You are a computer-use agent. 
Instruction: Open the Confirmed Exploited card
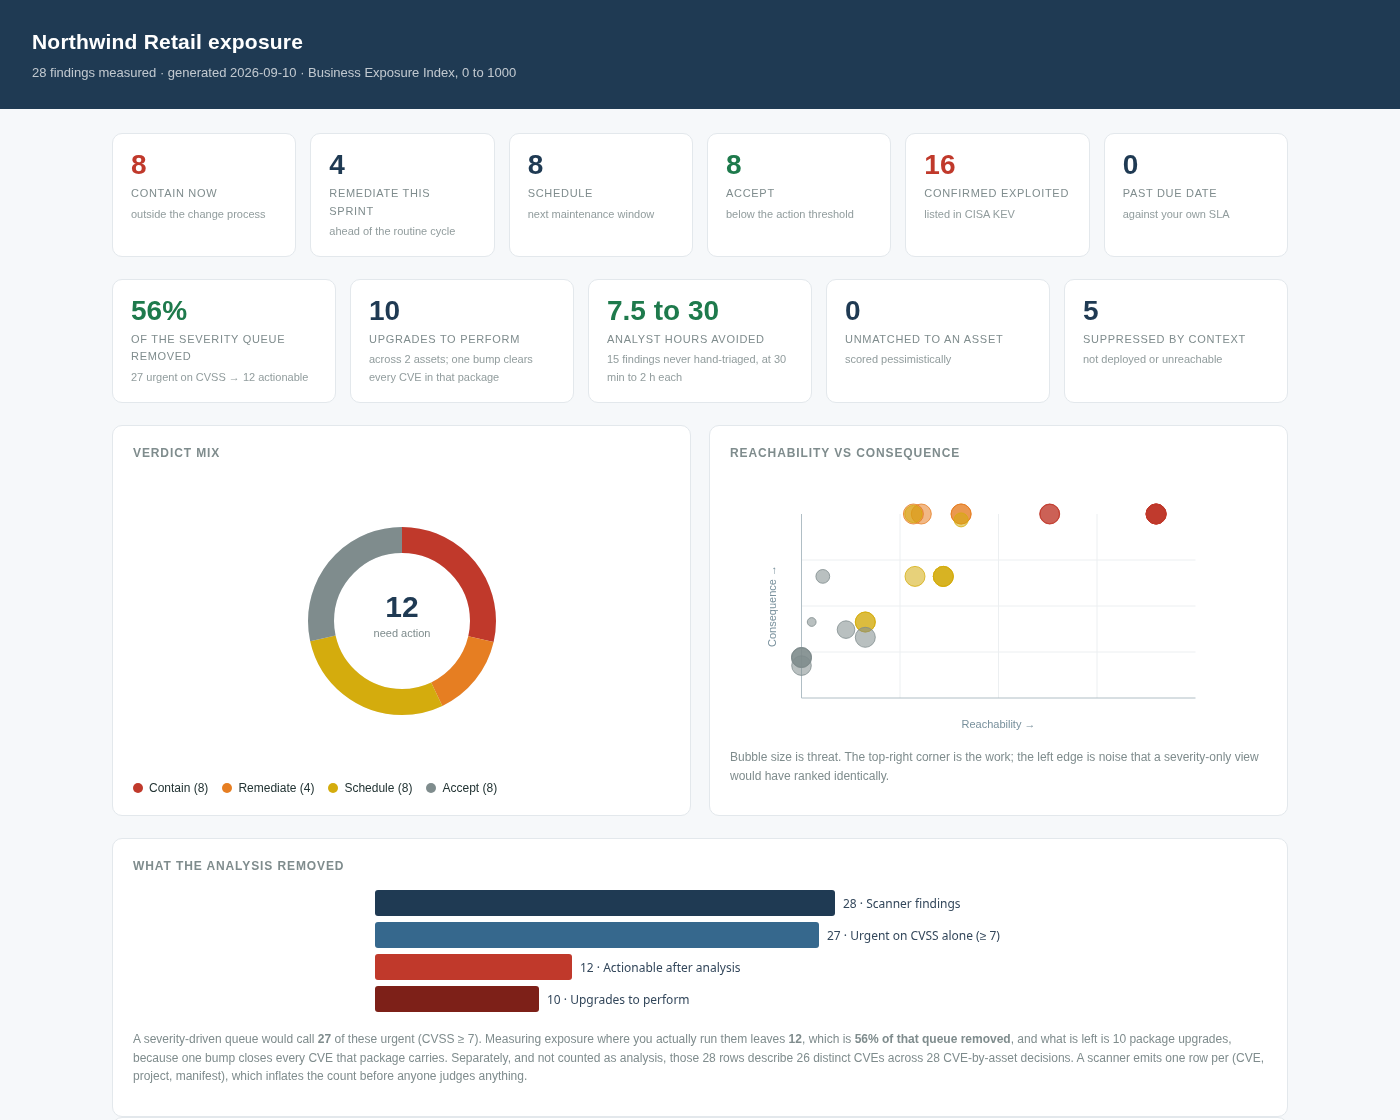coord(997,195)
